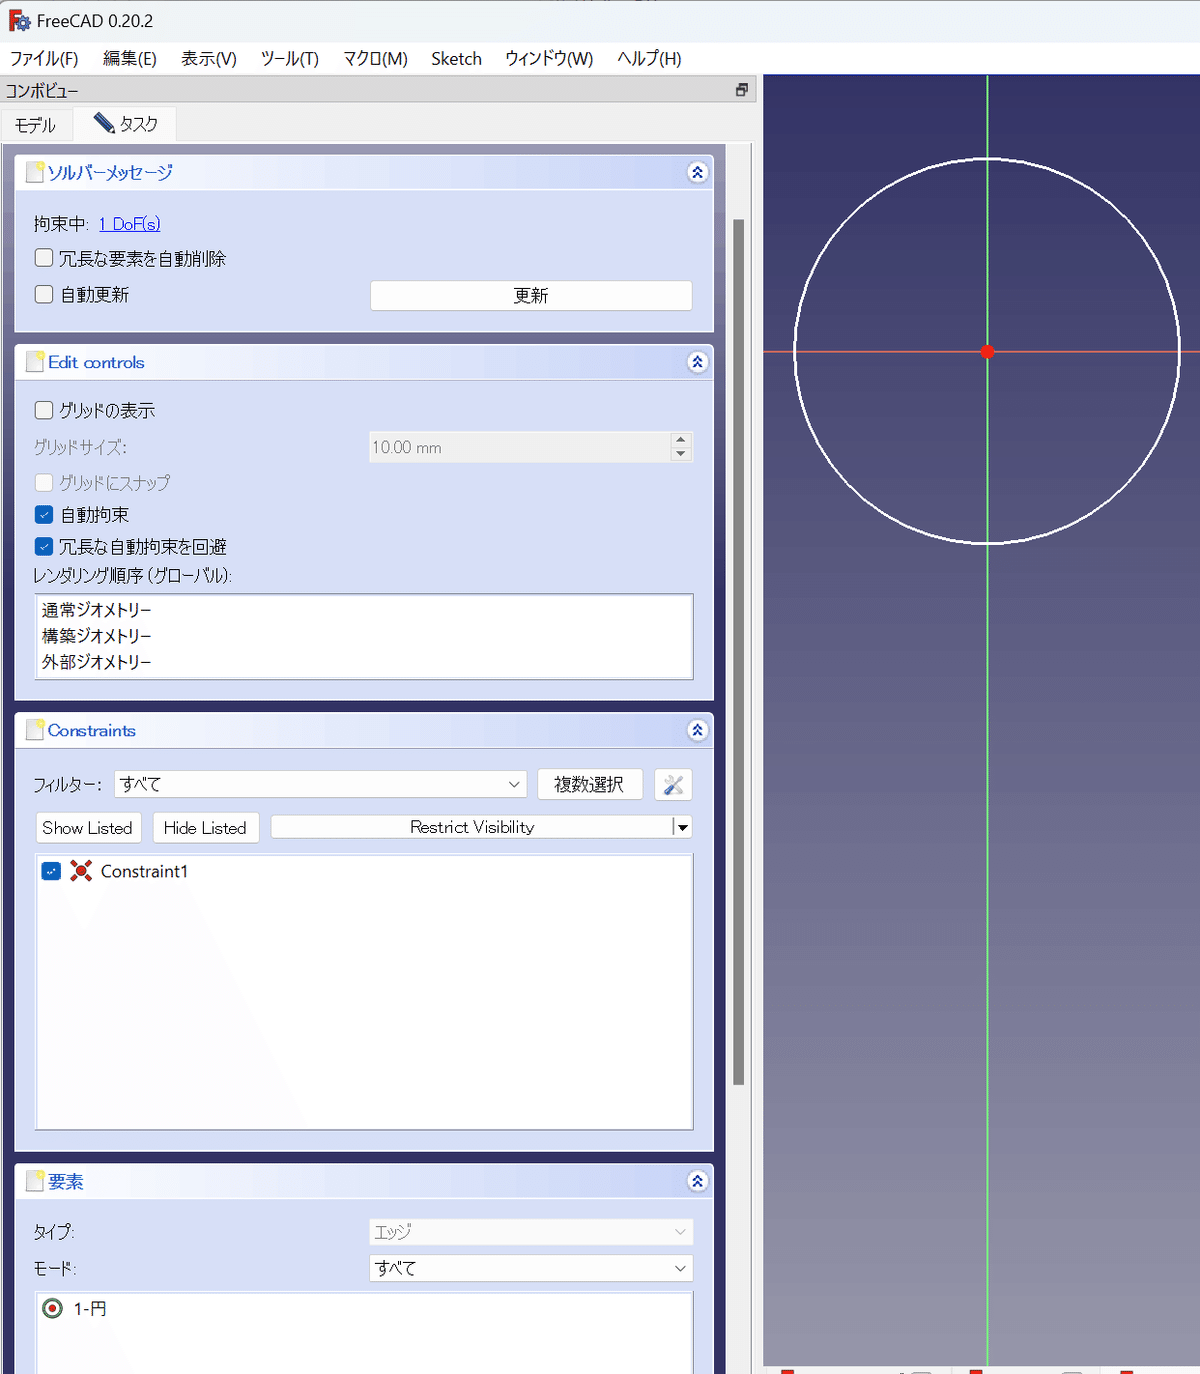The width and height of the screenshot is (1200, 1374).
Task: Open the Restrict Visibility dropdown arrow
Action: [x=682, y=827]
